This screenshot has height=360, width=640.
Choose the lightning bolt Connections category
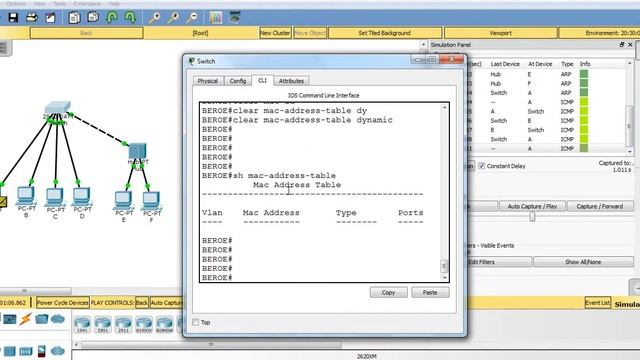26,319
